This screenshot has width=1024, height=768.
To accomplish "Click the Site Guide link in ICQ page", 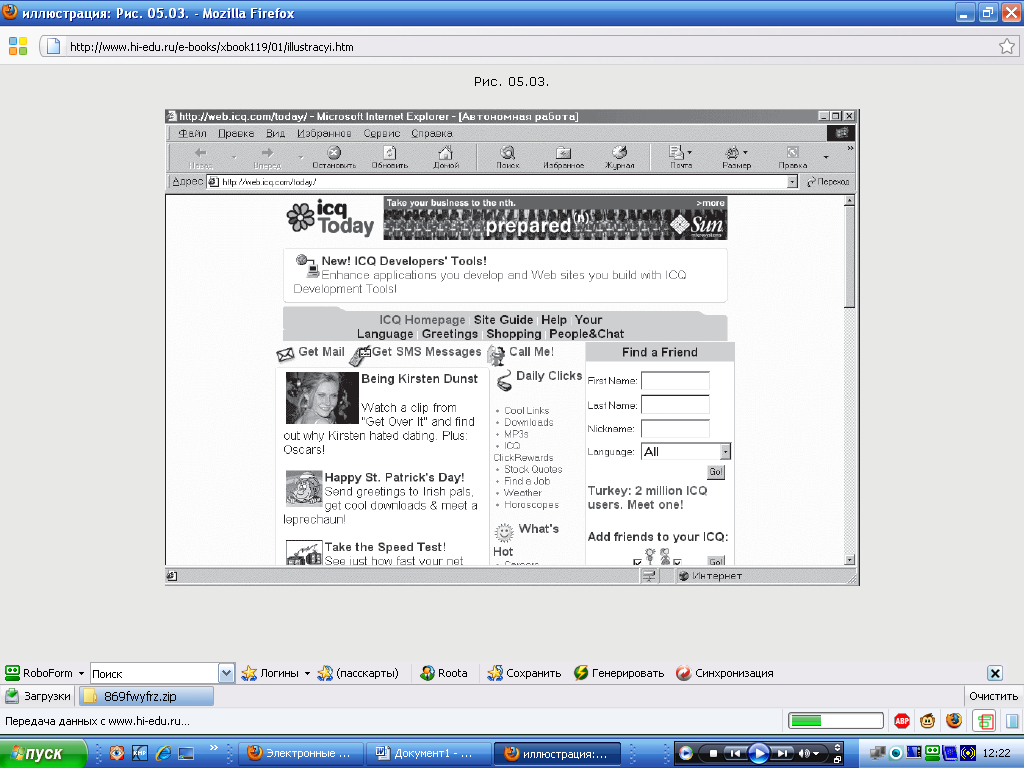I will (x=504, y=319).
